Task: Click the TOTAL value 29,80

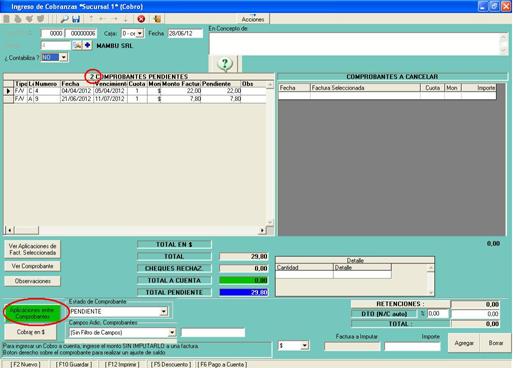Action: [244, 256]
